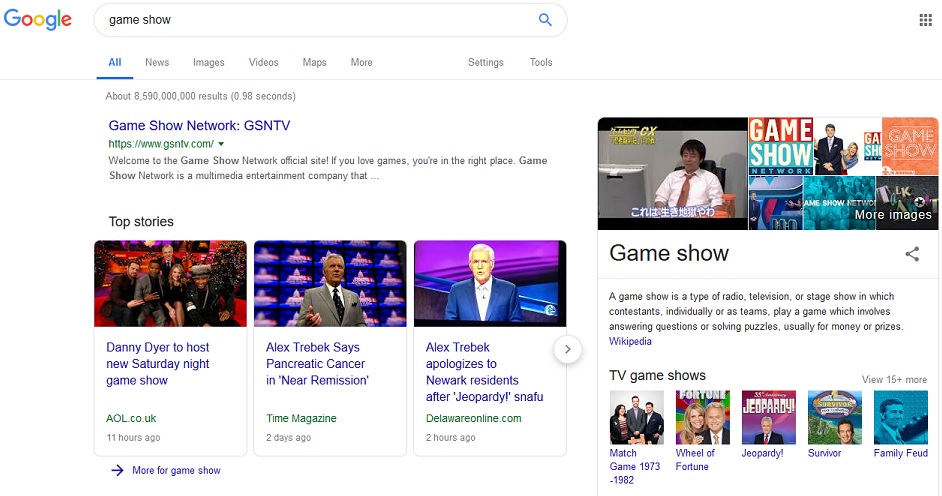This screenshot has height=496, width=942.
Task: Select Family Feud thumbnail
Action: [901, 417]
